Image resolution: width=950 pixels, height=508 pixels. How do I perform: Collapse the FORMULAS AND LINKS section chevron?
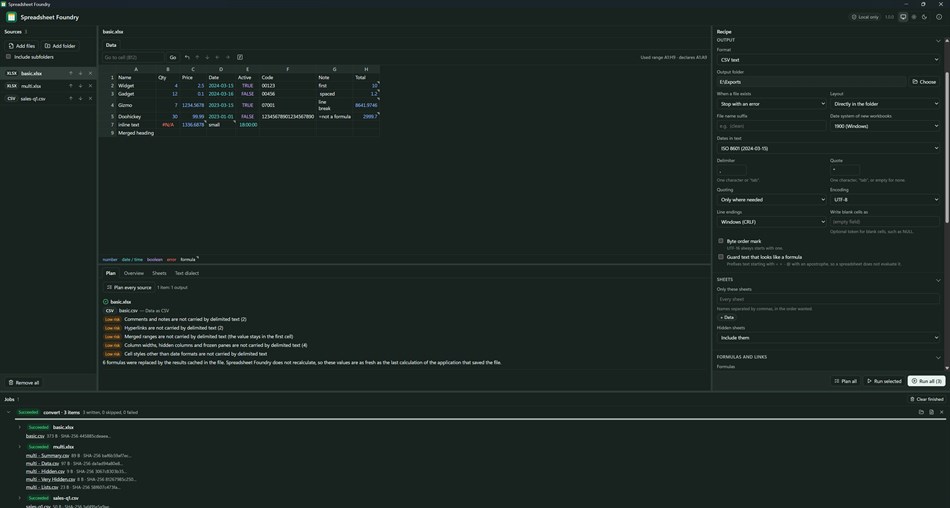pos(938,358)
